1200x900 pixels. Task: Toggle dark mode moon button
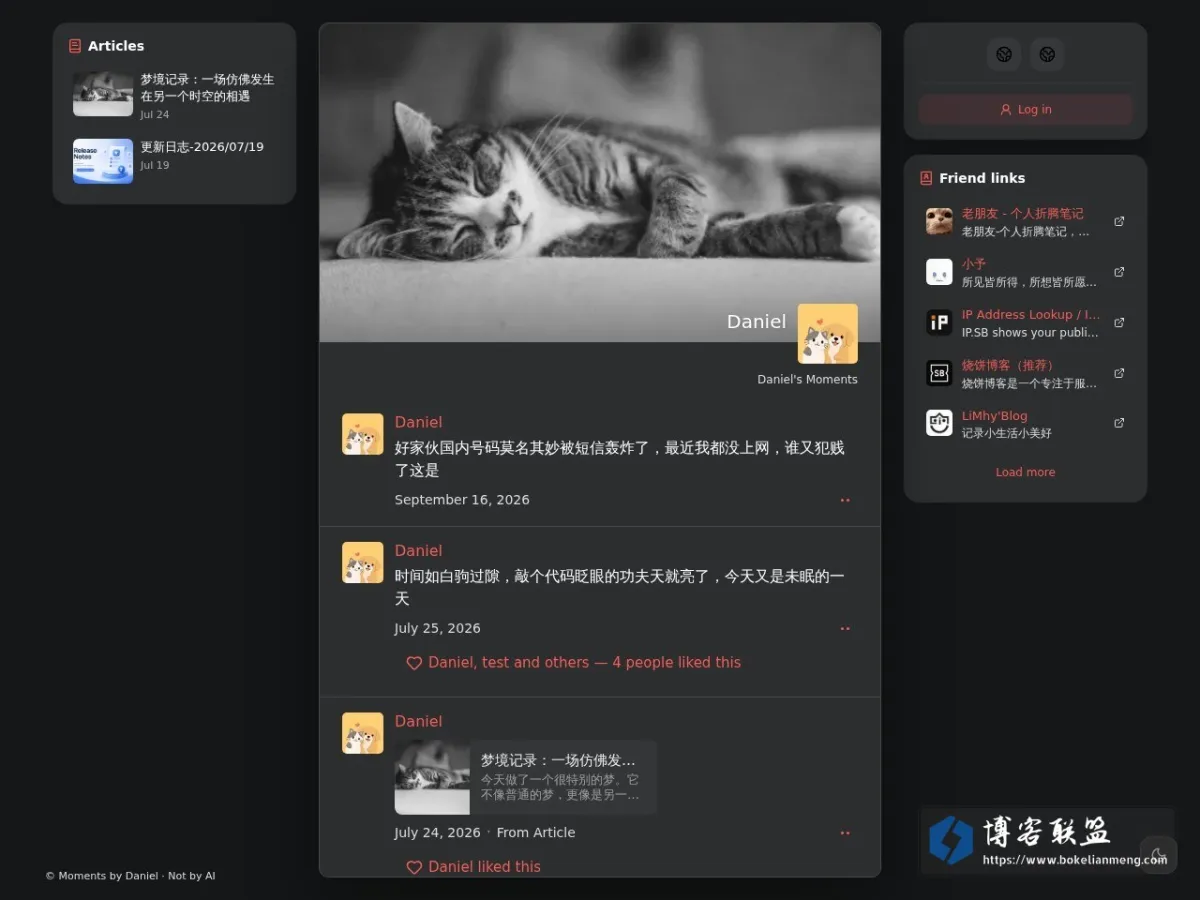pos(1159,855)
